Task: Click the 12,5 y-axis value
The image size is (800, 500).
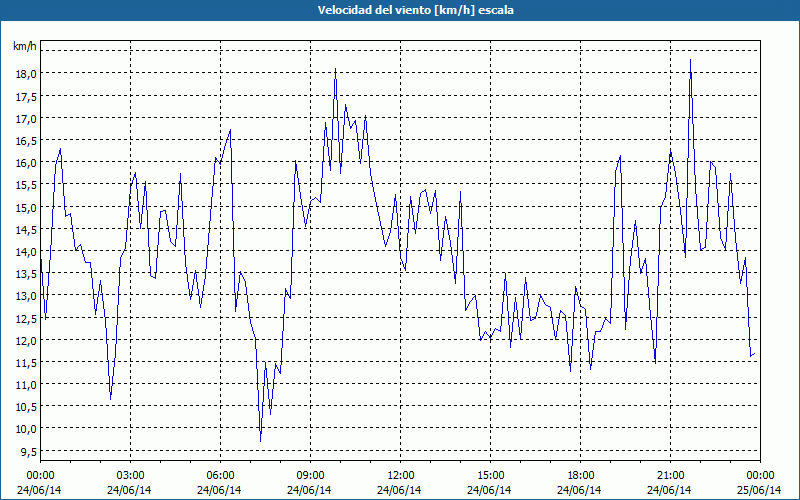Action: pos(27,318)
